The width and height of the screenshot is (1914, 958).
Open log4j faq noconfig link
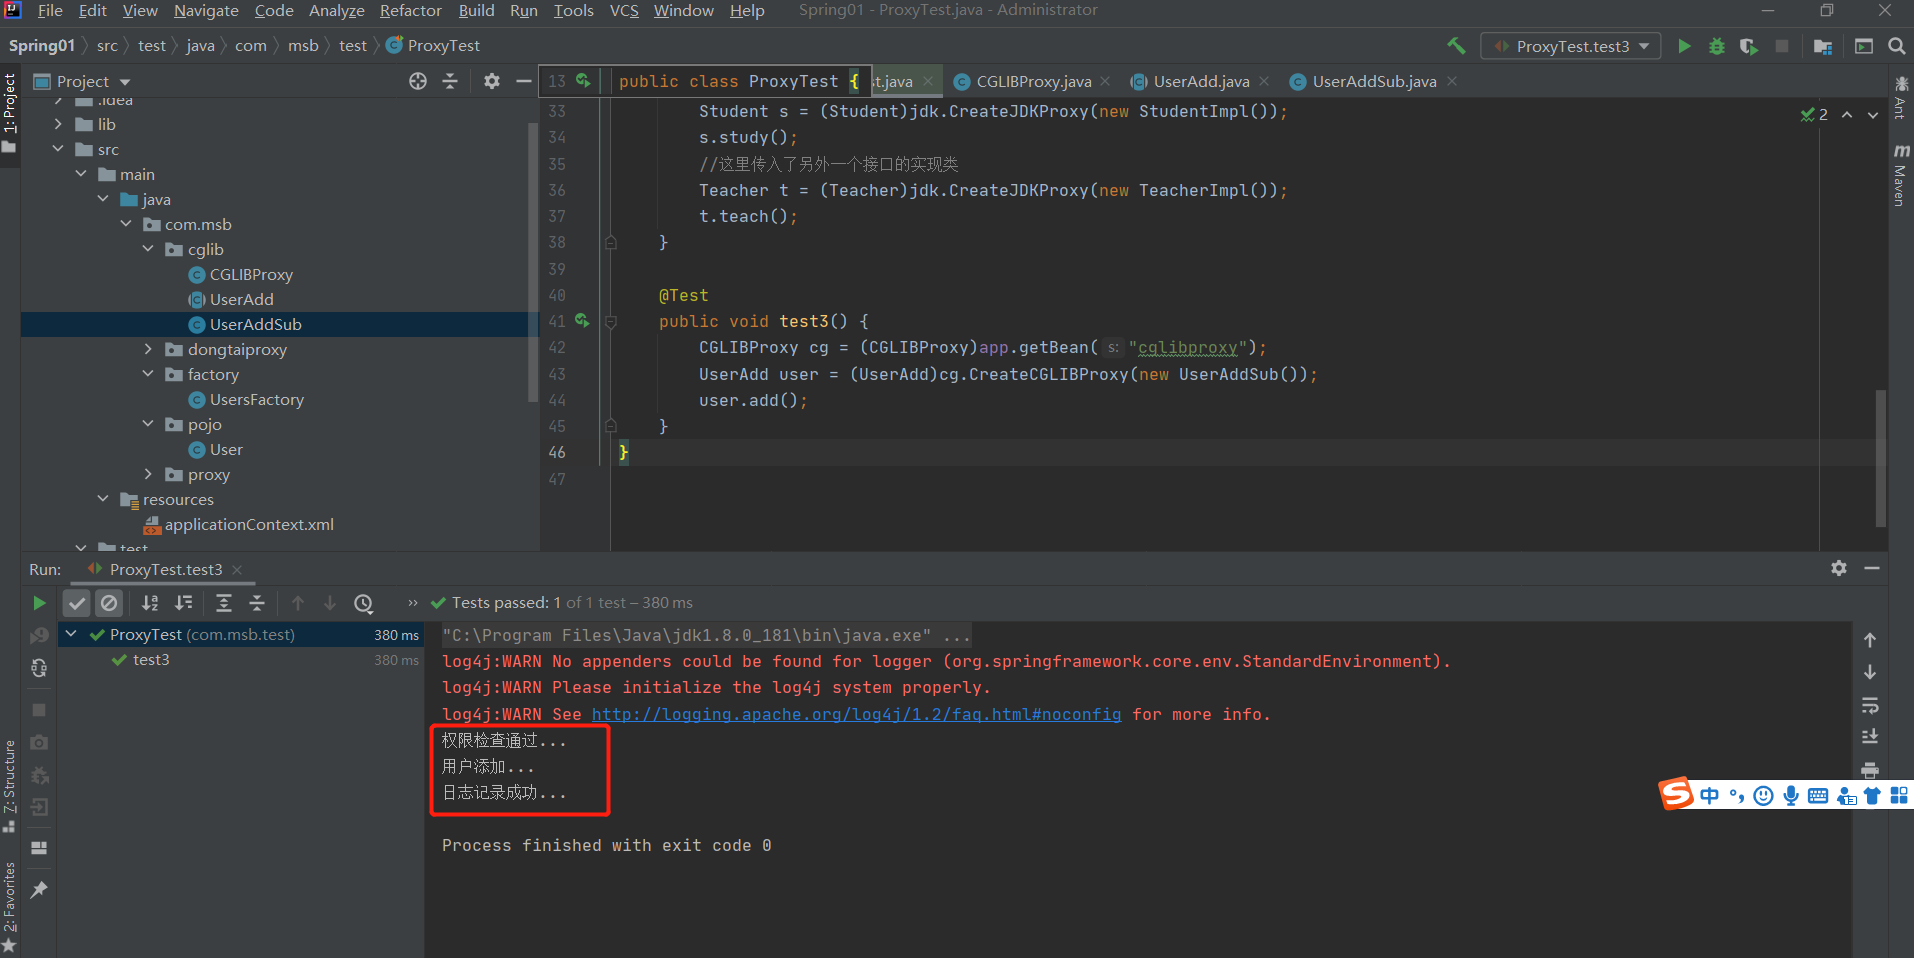pos(856,714)
